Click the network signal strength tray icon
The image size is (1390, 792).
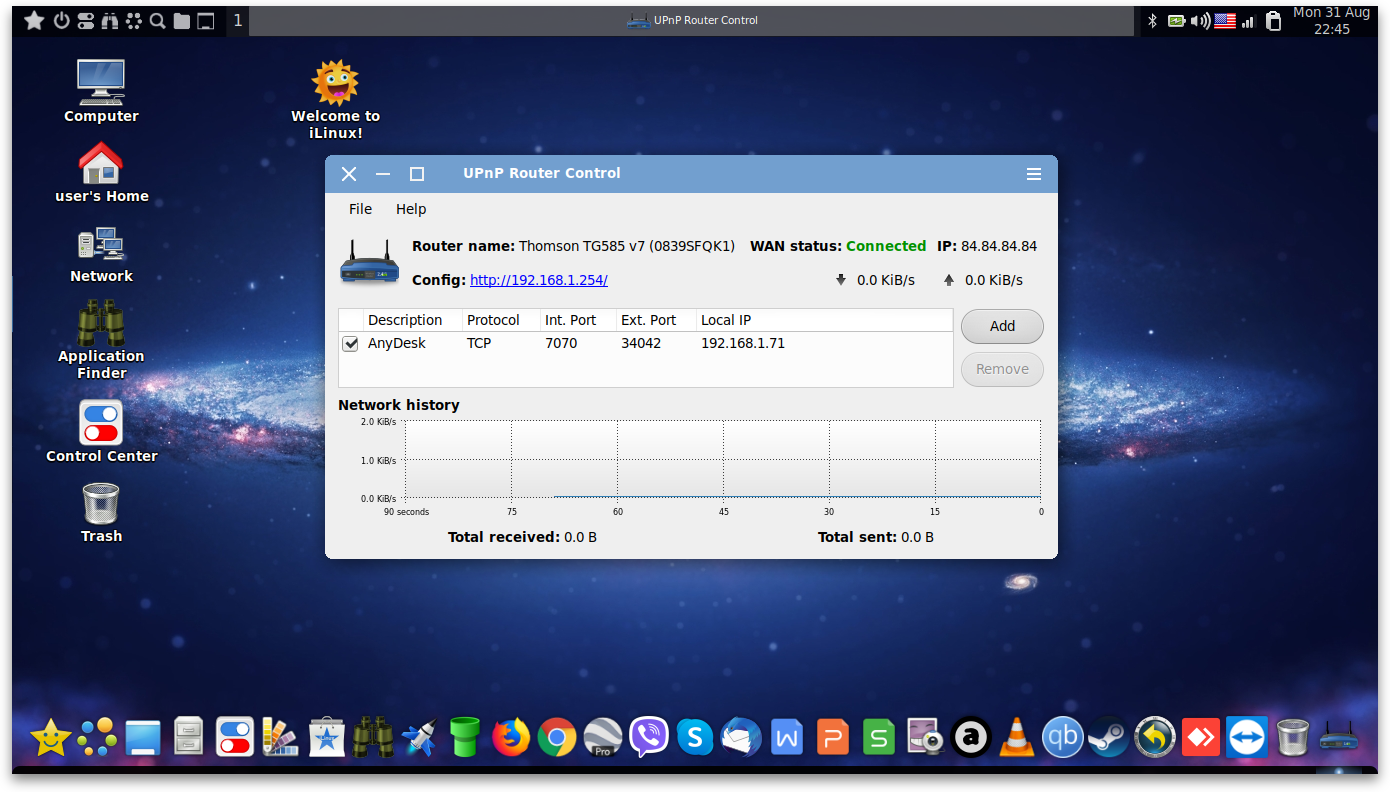[x=1248, y=20]
